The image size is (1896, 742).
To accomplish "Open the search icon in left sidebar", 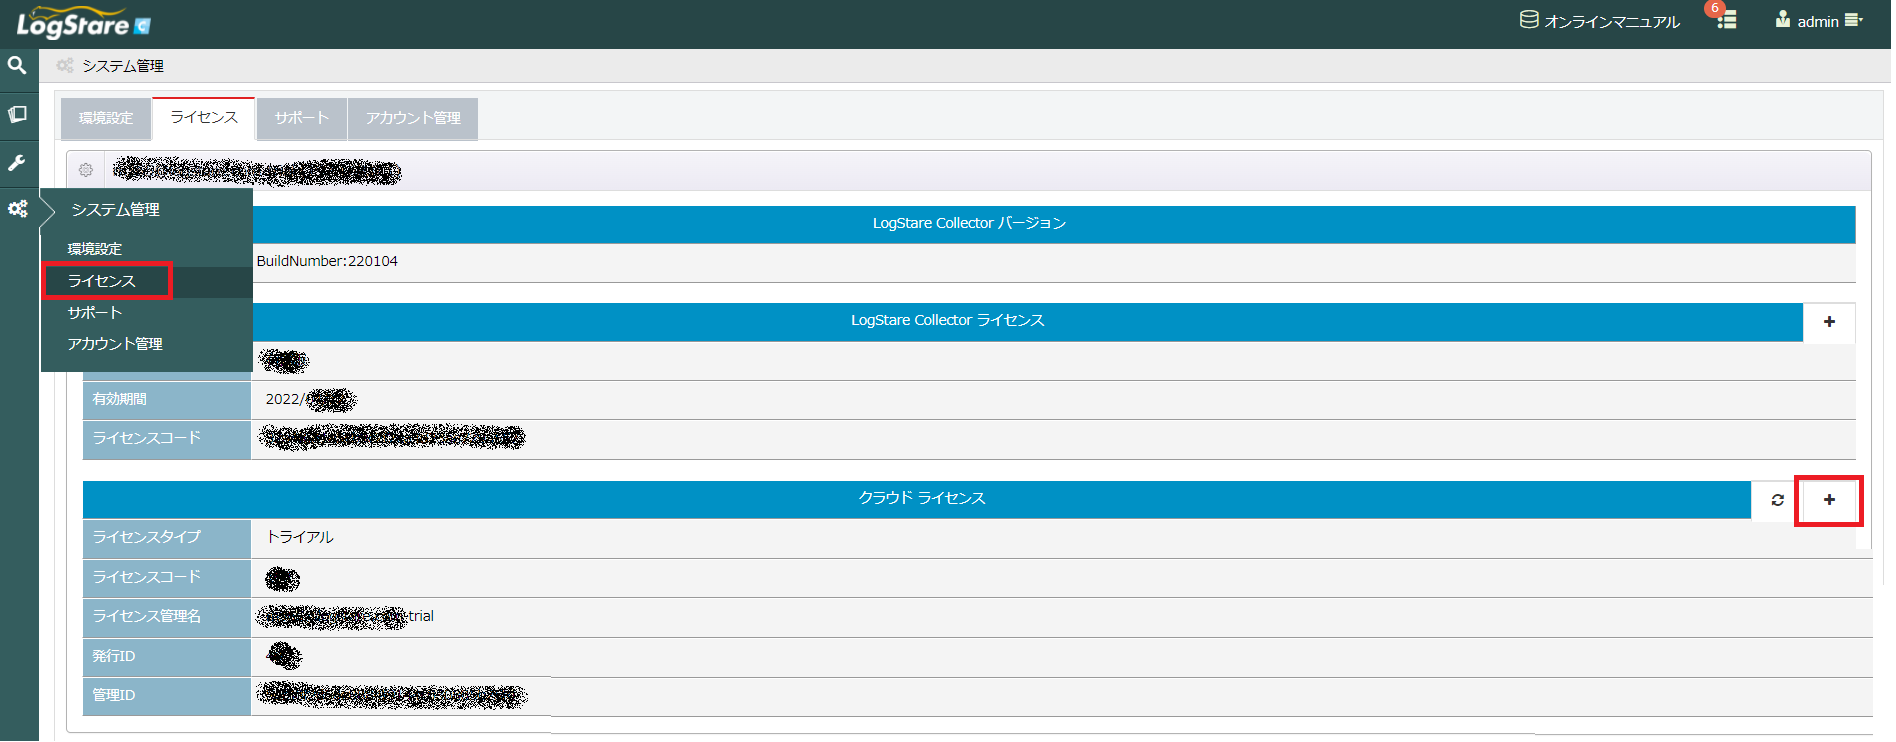I will pyautogui.click(x=17, y=66).
